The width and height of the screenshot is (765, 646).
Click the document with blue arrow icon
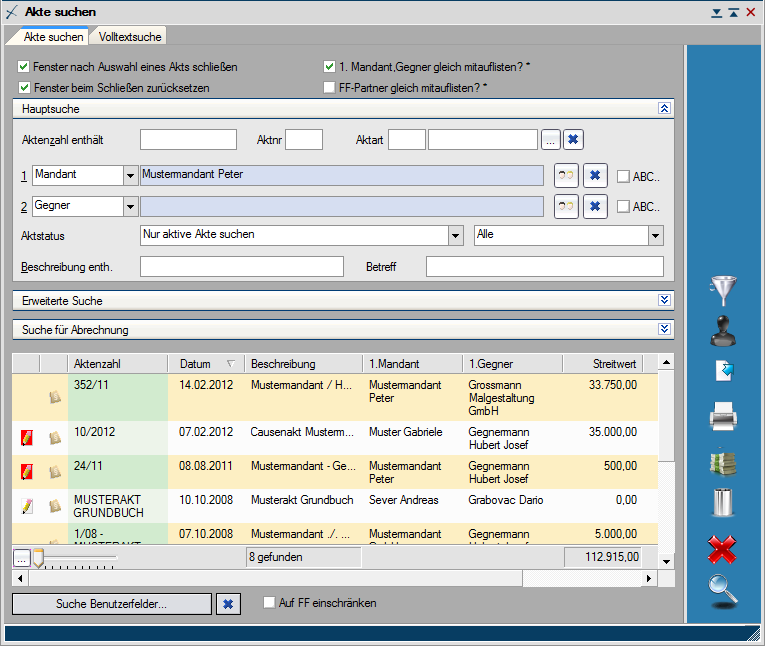(x=722, y=372)
